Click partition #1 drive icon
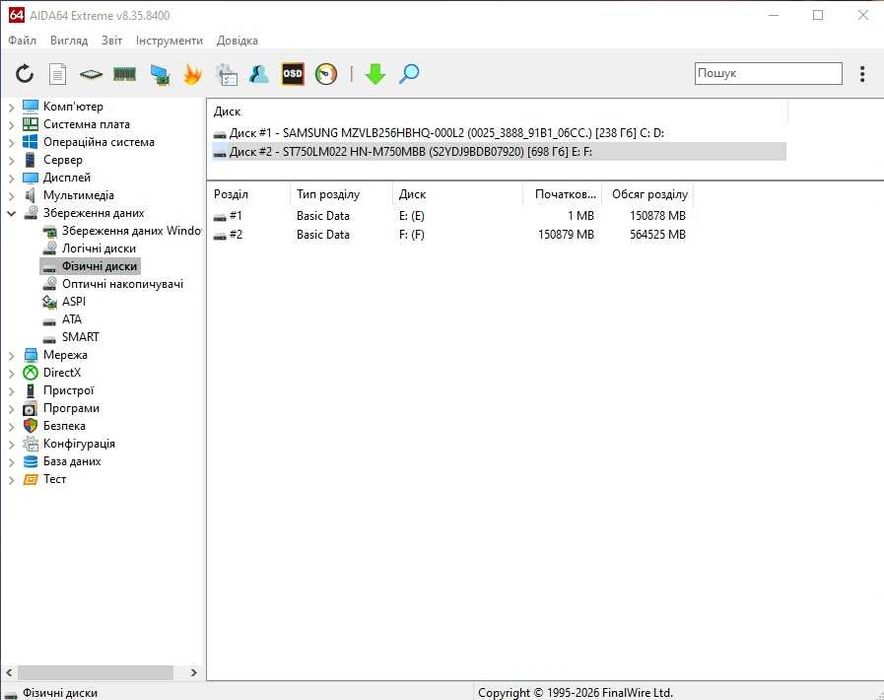This screenshot has width=884, height=700. click(x=220, y=216)
